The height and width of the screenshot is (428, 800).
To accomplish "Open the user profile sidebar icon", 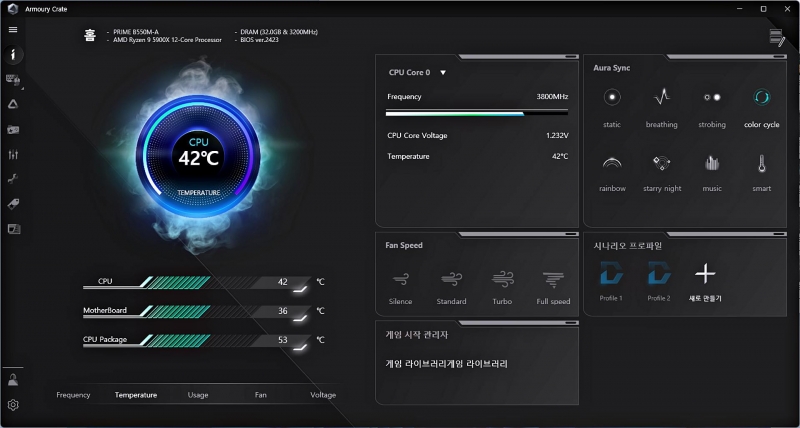I will click(14, 380).
